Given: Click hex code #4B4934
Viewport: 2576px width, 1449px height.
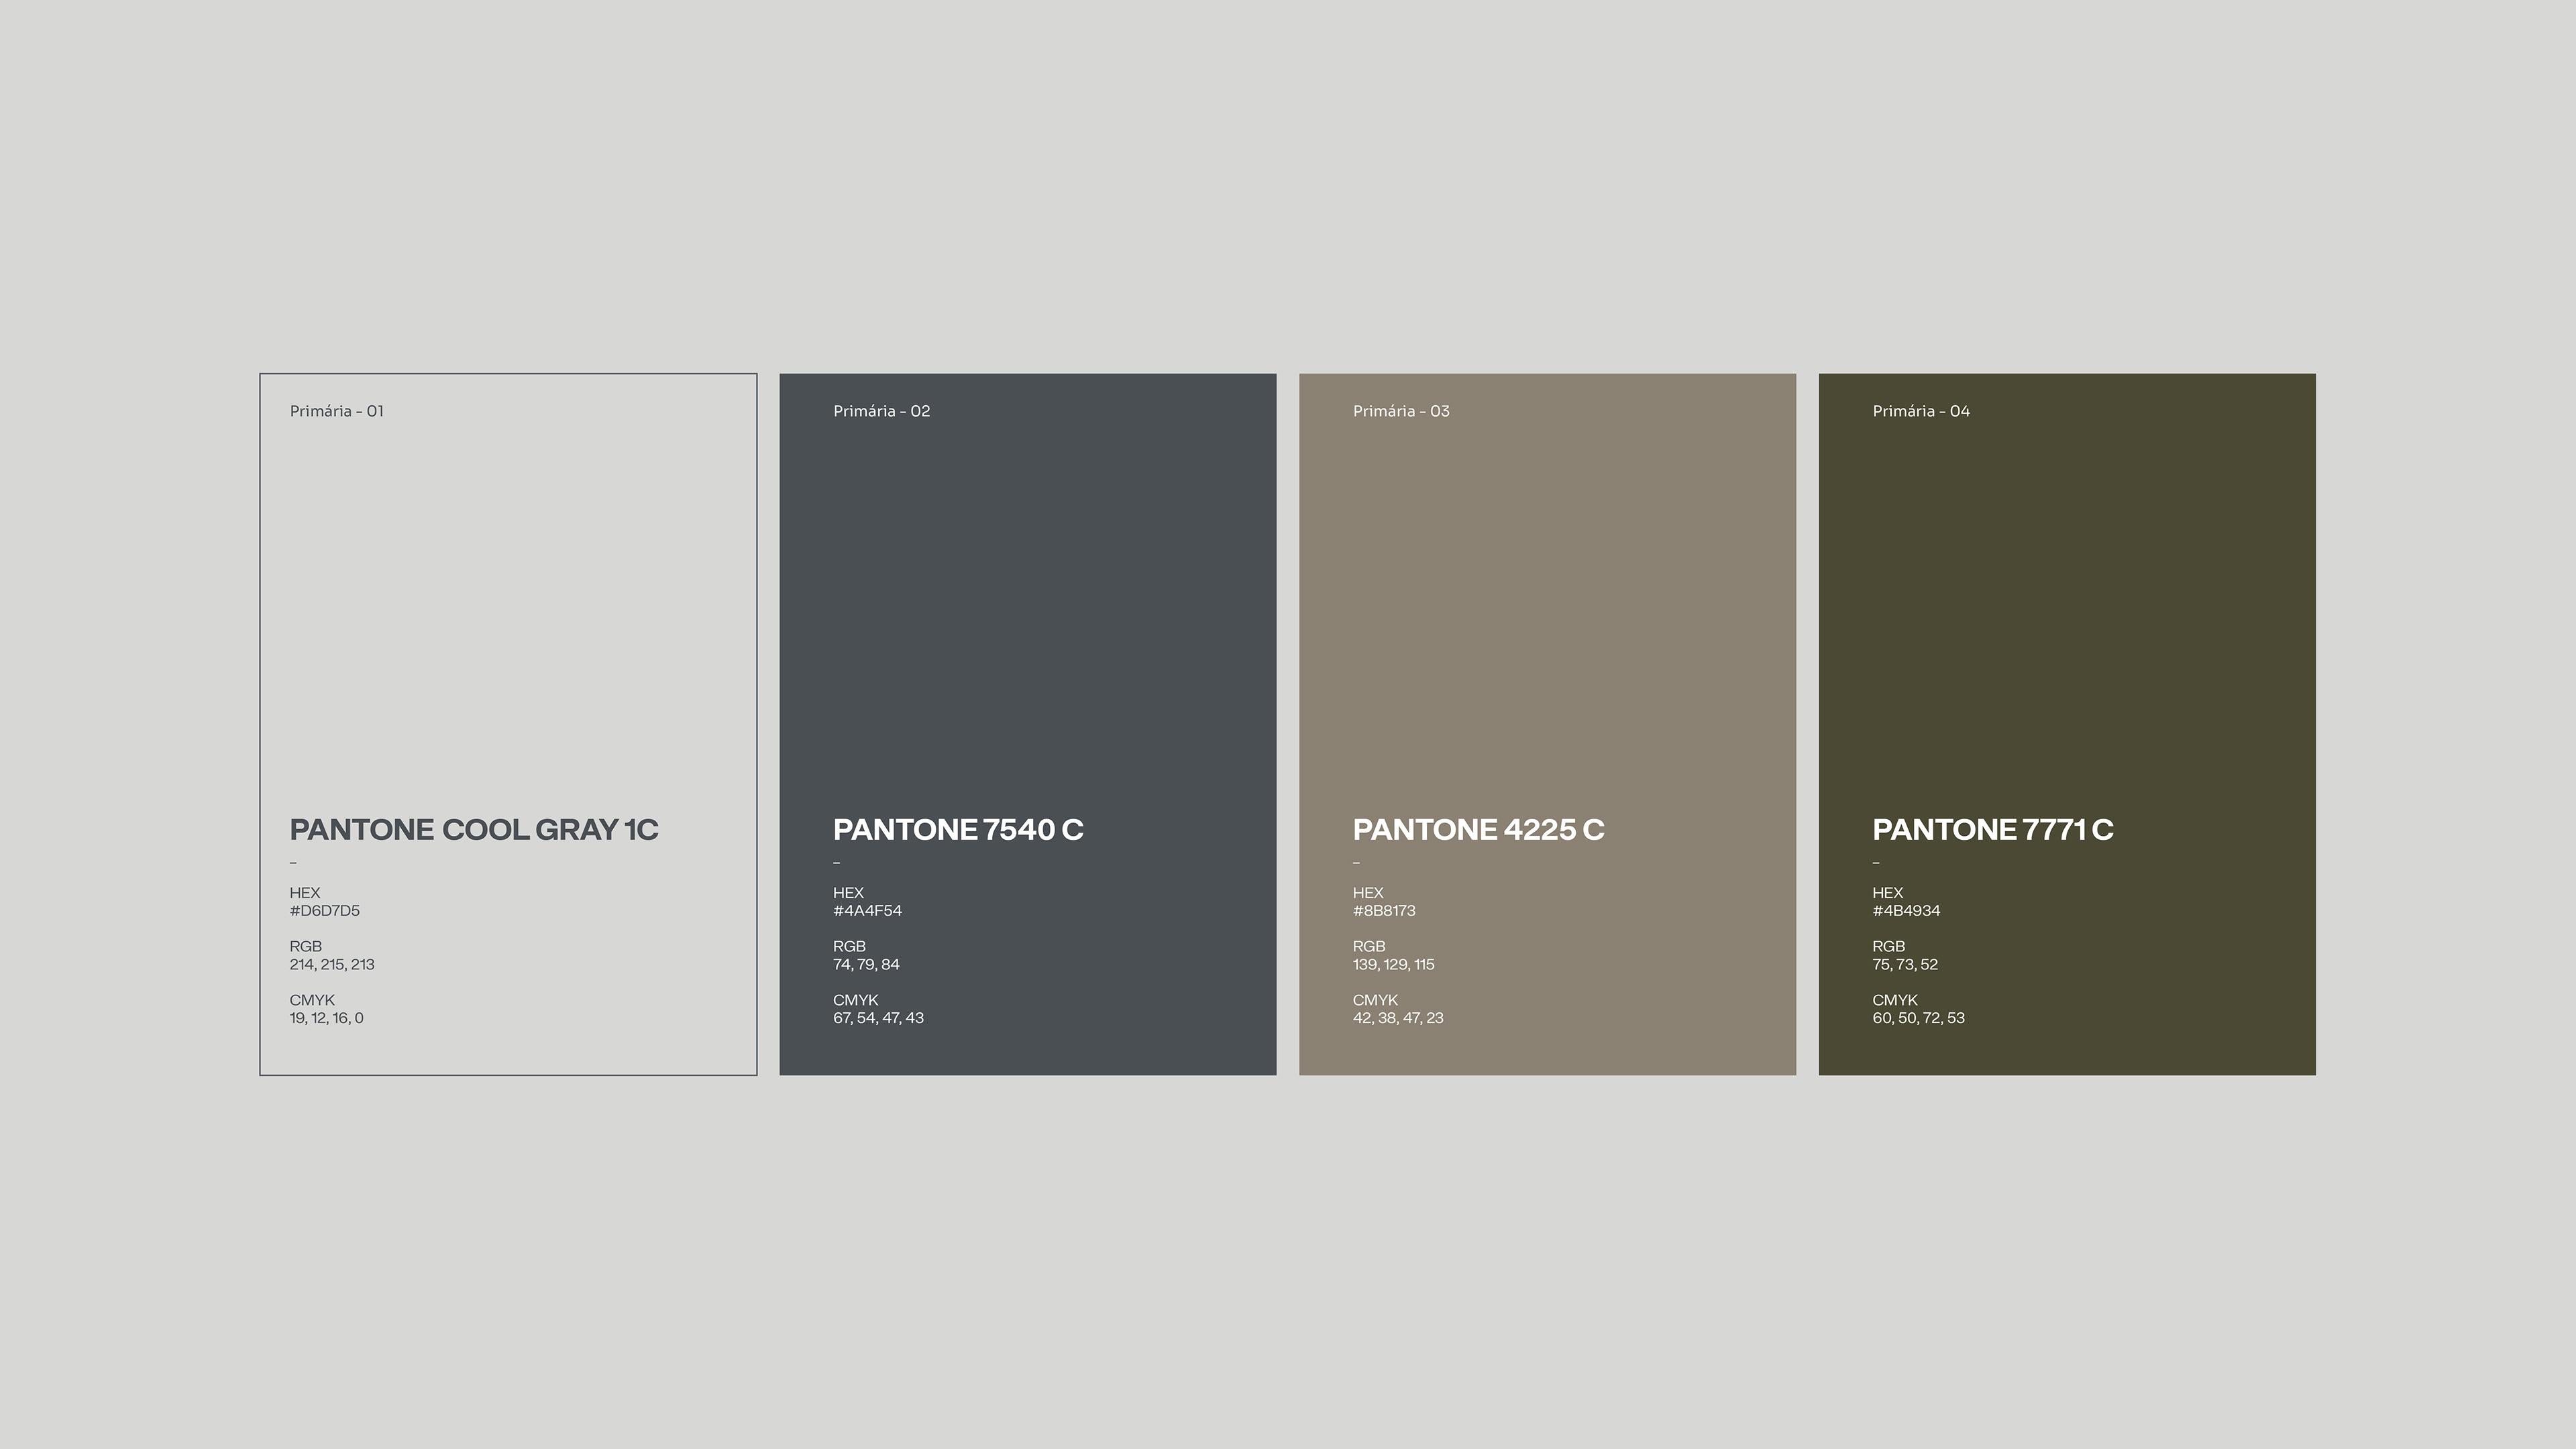Looking at the screenshot, I should point(1906,911).
